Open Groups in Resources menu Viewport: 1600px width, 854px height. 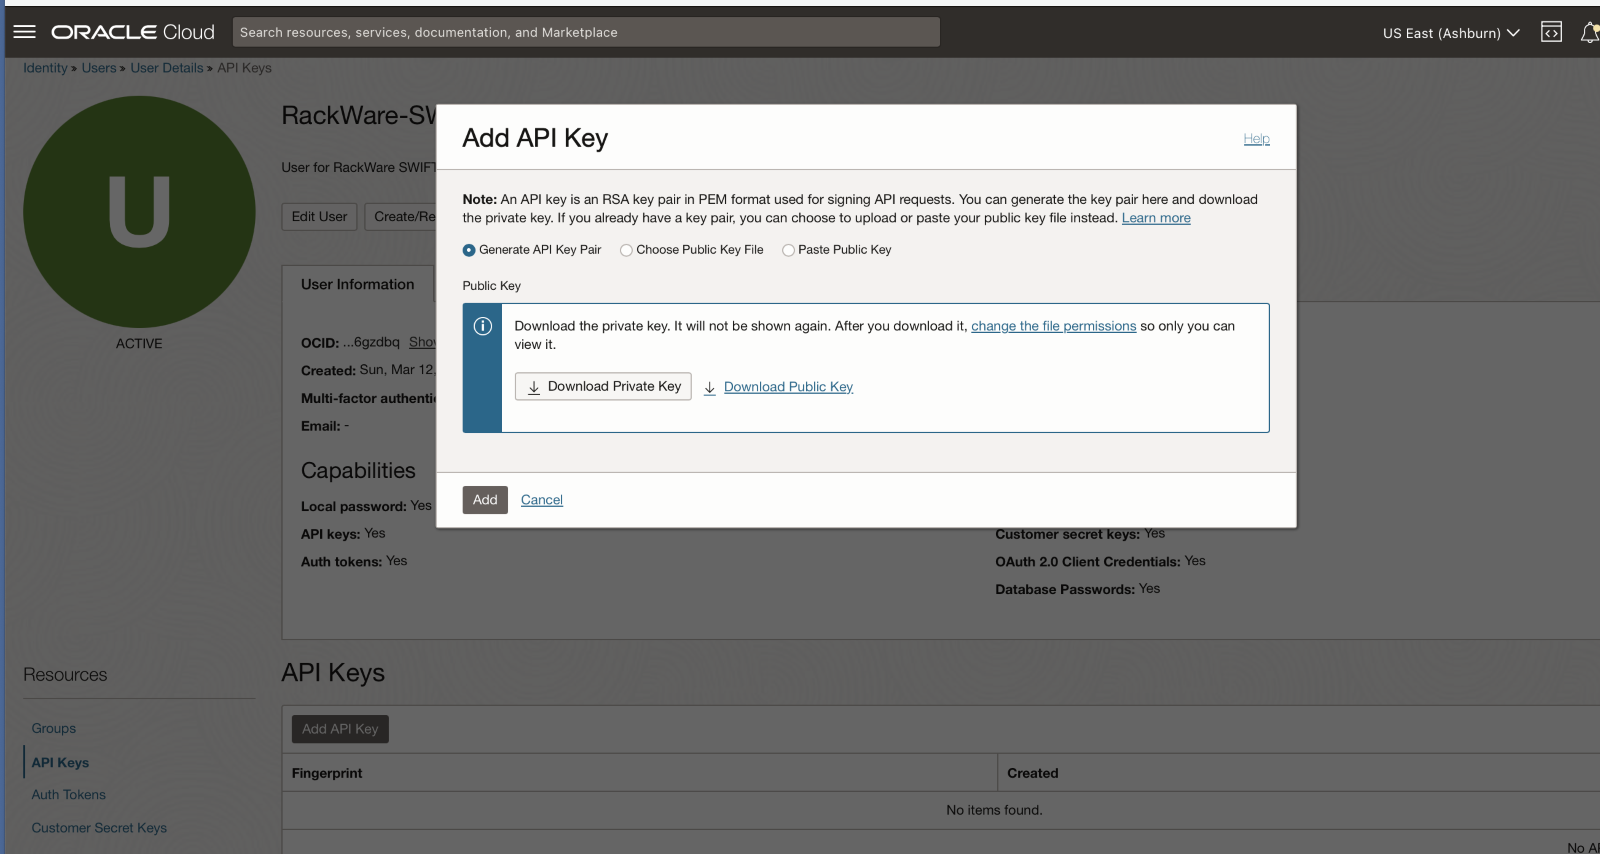click(54, 728)
